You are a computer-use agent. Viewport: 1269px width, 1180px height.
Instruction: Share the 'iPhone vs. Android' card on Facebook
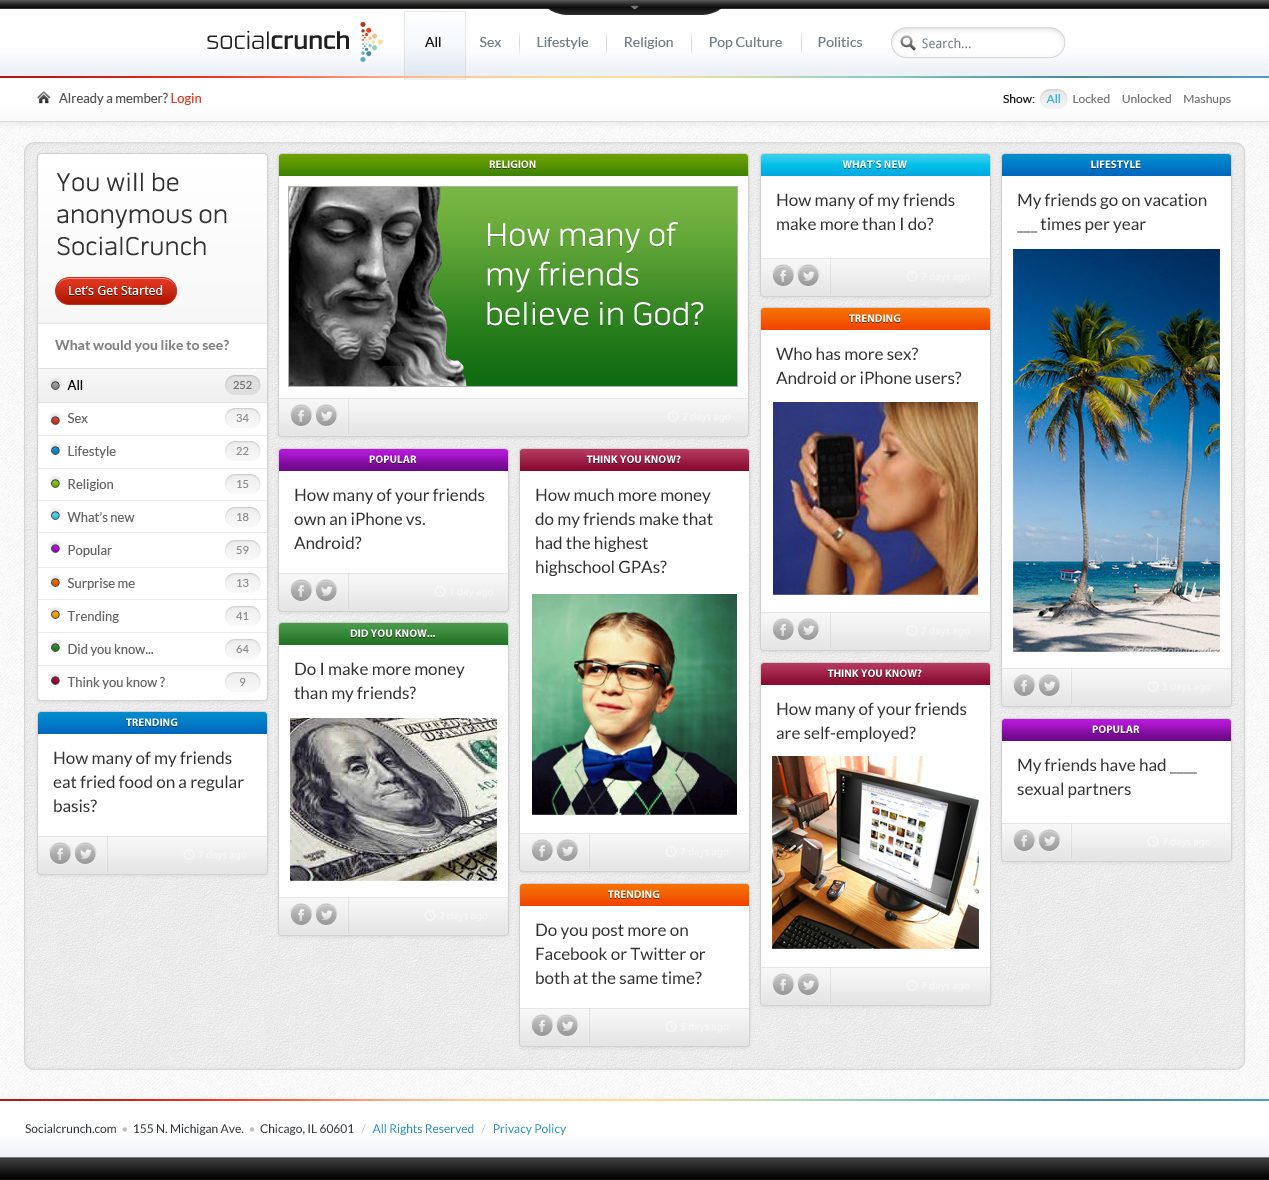(x=301, y=590)
